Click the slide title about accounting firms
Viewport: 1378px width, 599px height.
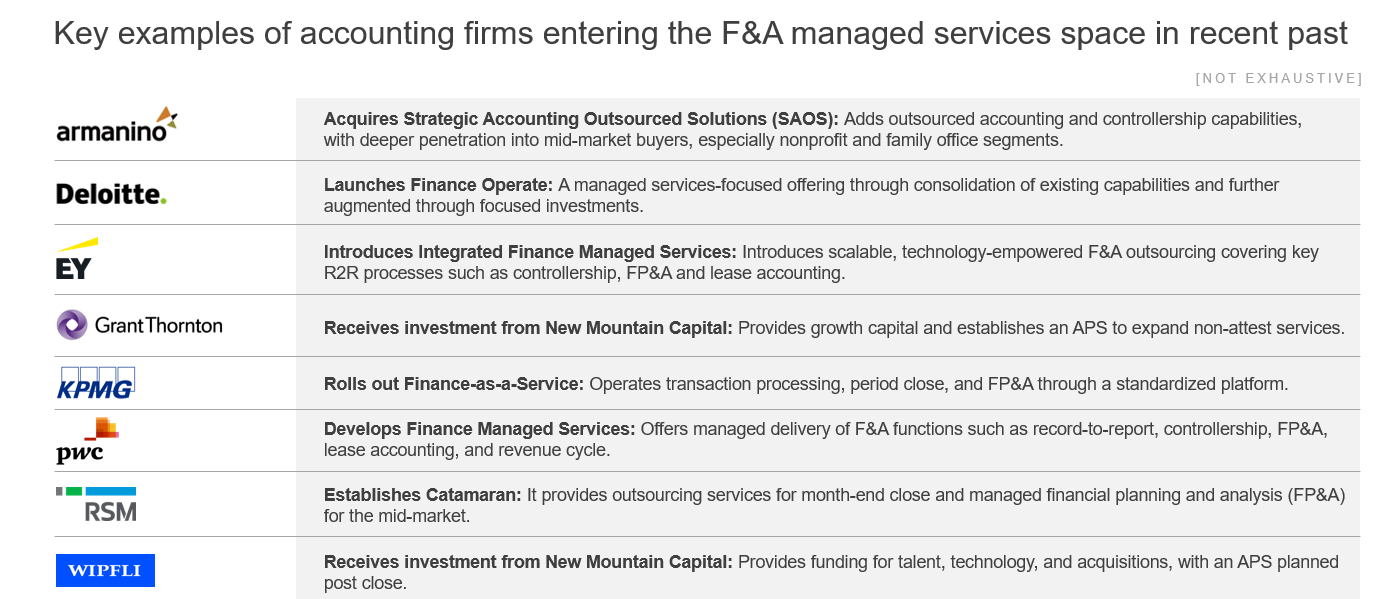(700, 34)
